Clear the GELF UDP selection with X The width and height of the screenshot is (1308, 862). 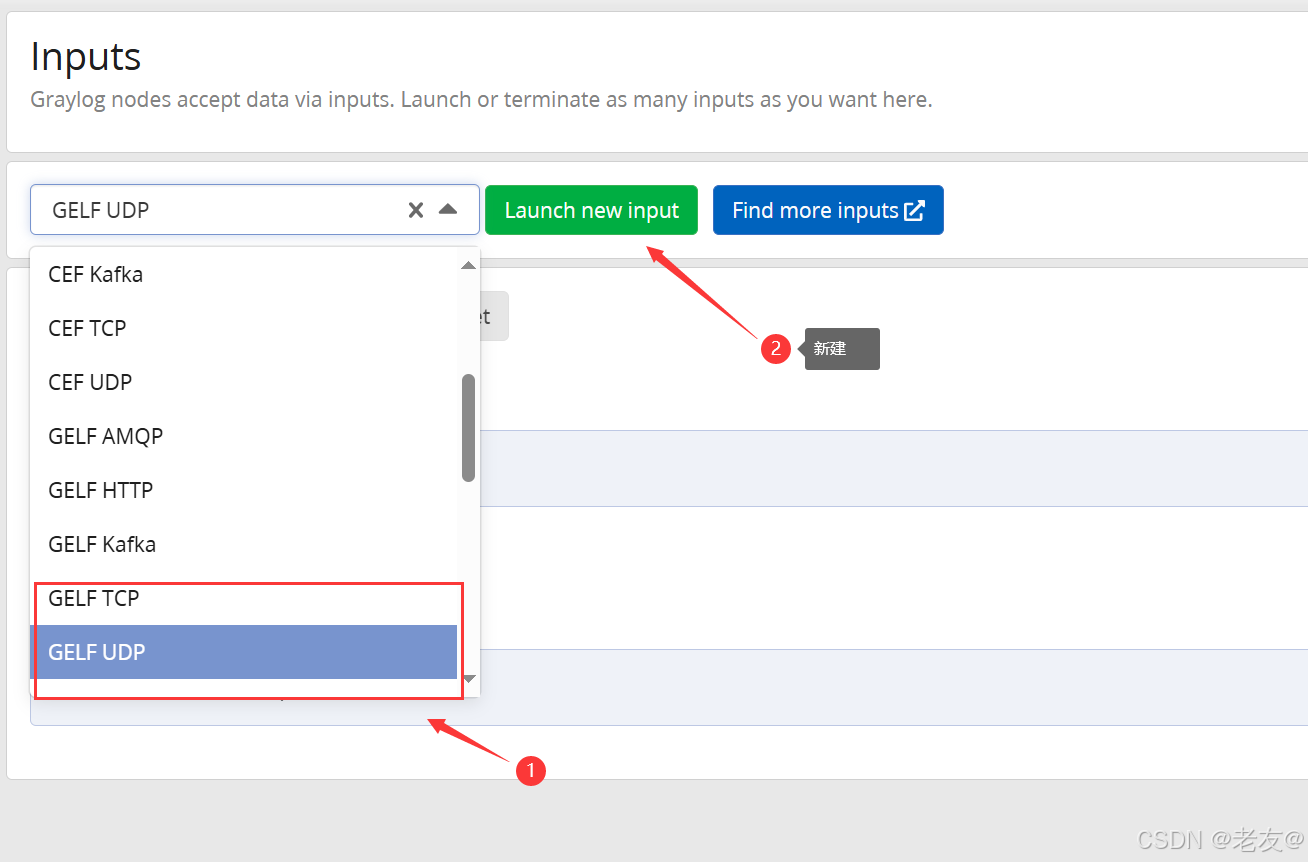click(x=416, y=210)
